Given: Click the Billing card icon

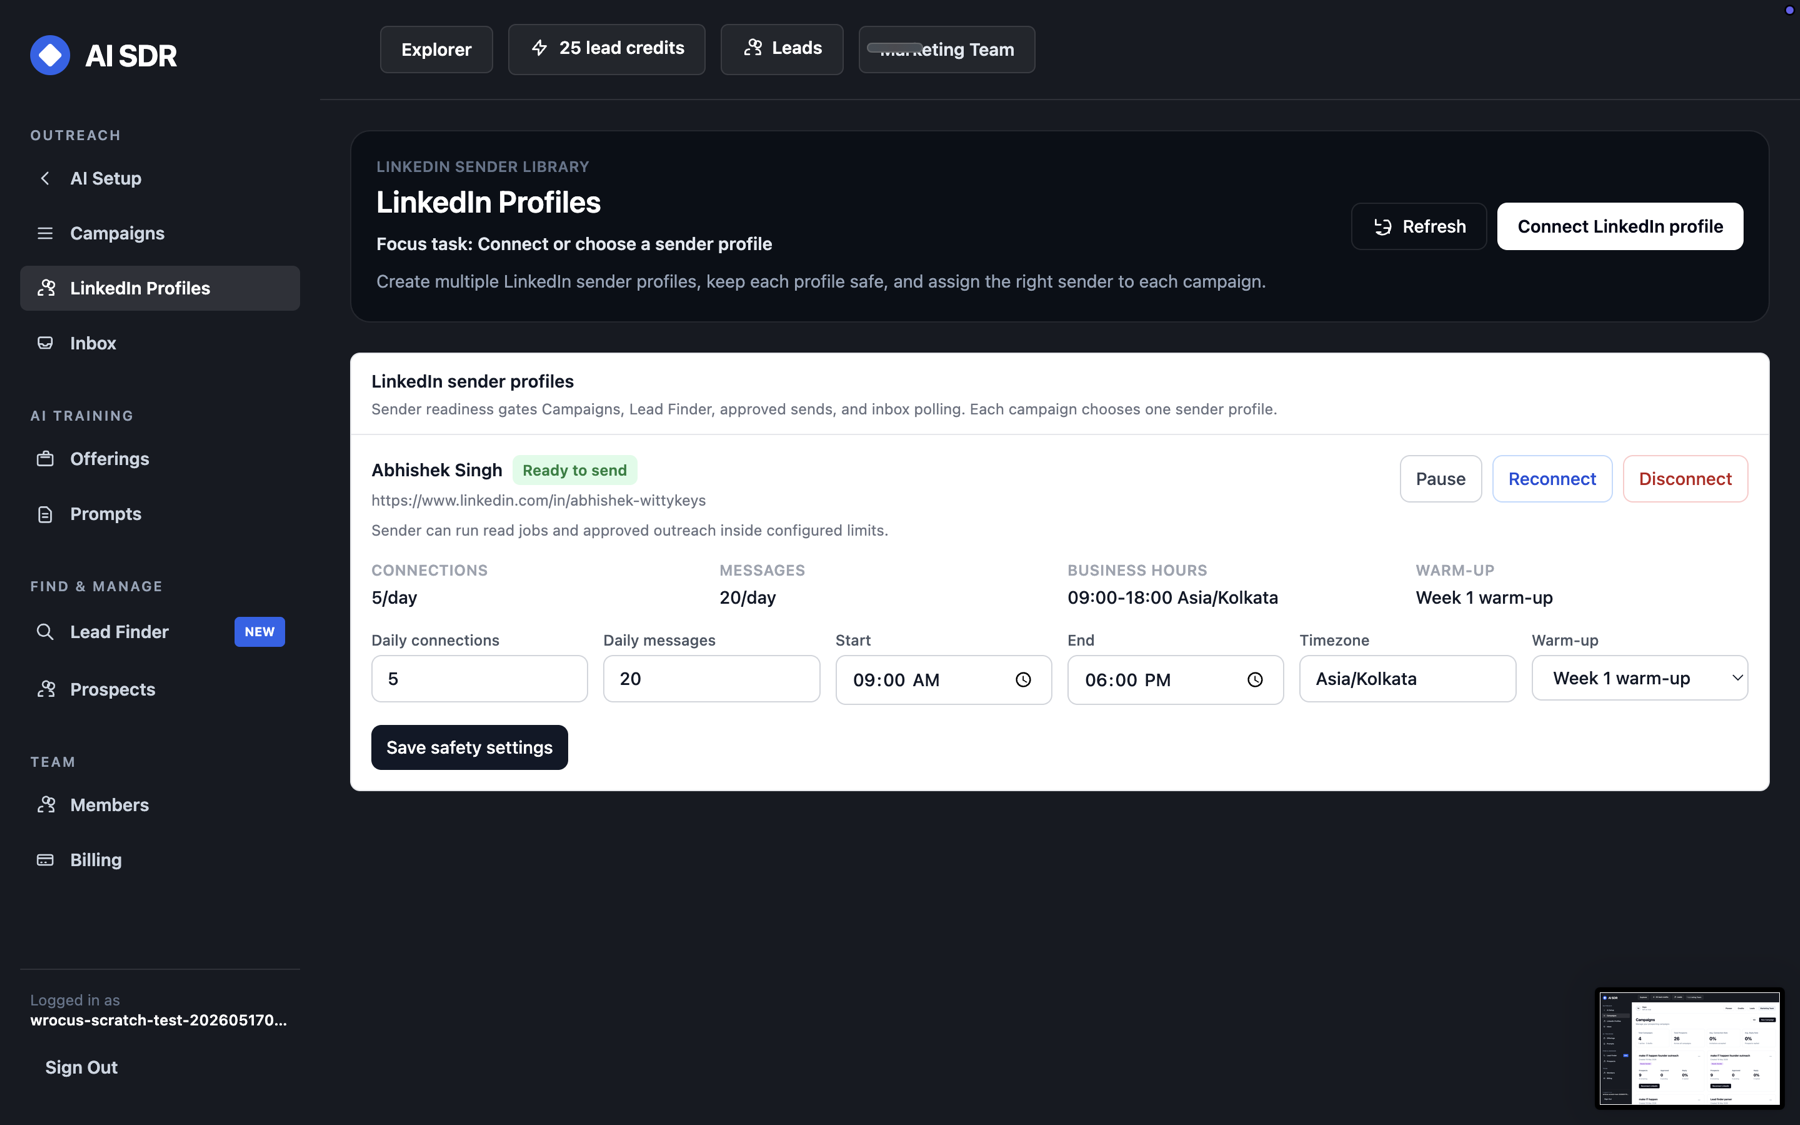Looking at the screenshot, I should click(x=45, y=860).
